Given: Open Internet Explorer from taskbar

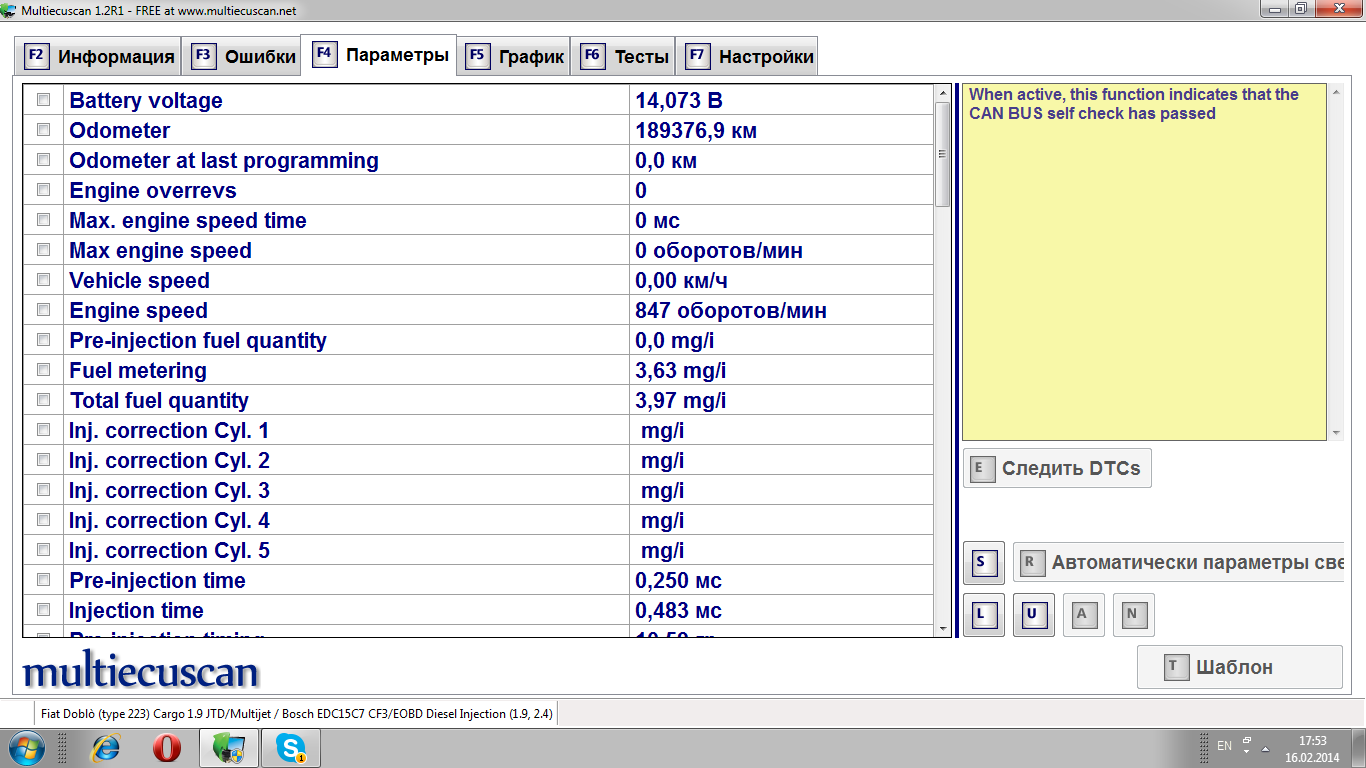Looking at the screenshot, I should pyautogui.click(x=105, y=747).
